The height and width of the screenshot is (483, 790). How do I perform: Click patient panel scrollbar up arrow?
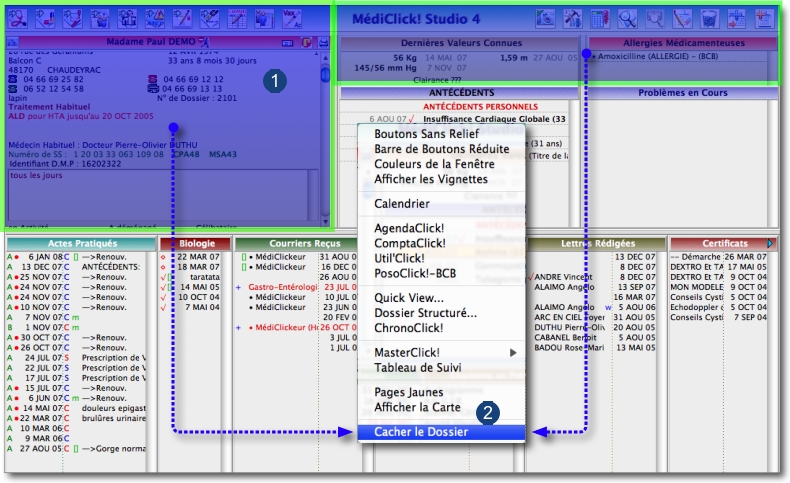(x=325, y=59)
